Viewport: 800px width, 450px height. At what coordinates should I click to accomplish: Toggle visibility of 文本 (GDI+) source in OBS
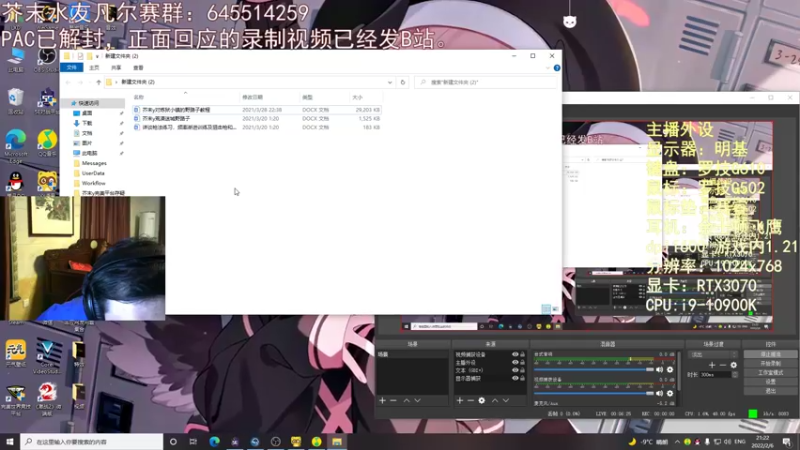pos(515,370)
